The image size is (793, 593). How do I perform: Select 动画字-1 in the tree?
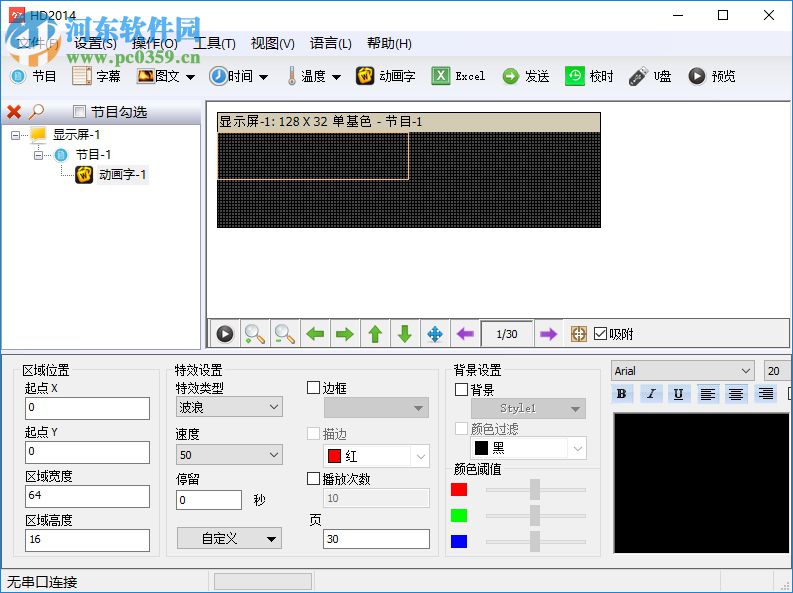(122, 174)
